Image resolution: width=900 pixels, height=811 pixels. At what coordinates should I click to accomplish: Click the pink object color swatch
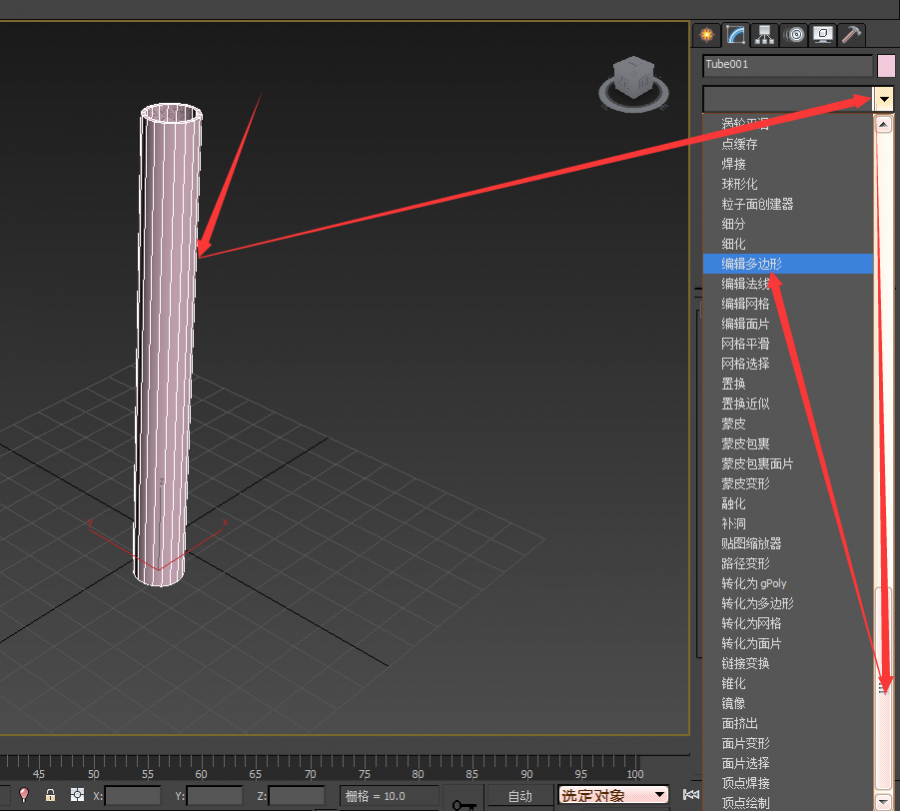point(885,66)
